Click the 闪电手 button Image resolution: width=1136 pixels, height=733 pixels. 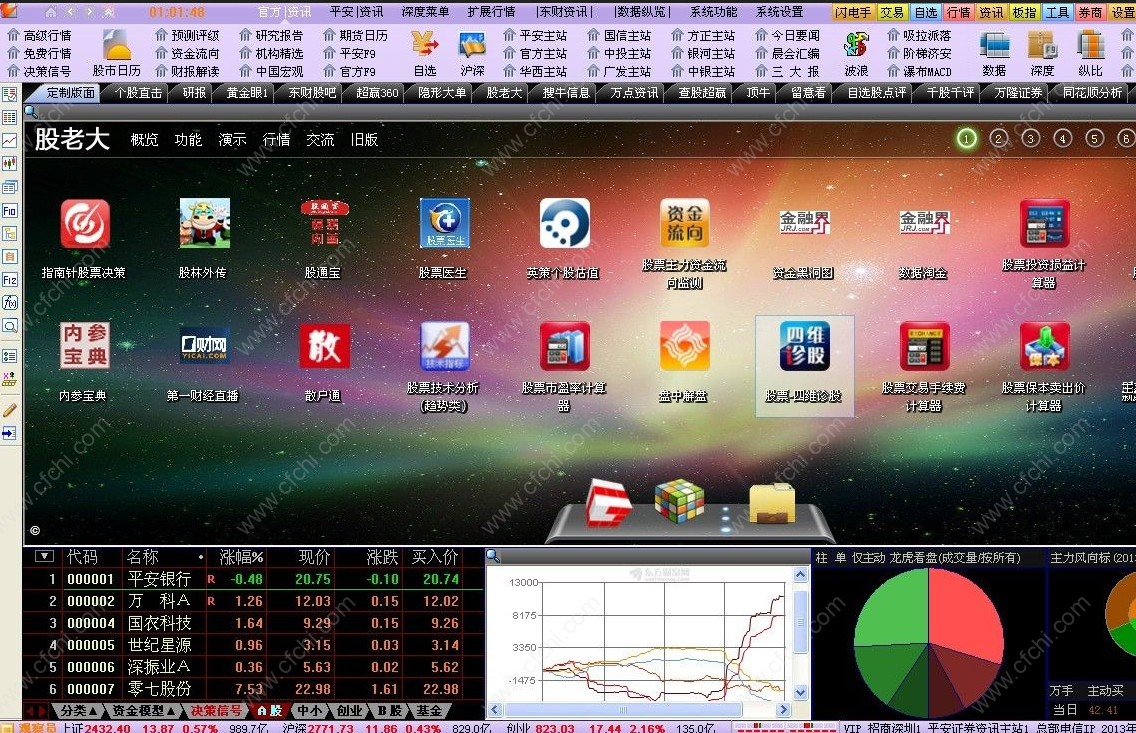pyautogui.click(x=853, y=12)
